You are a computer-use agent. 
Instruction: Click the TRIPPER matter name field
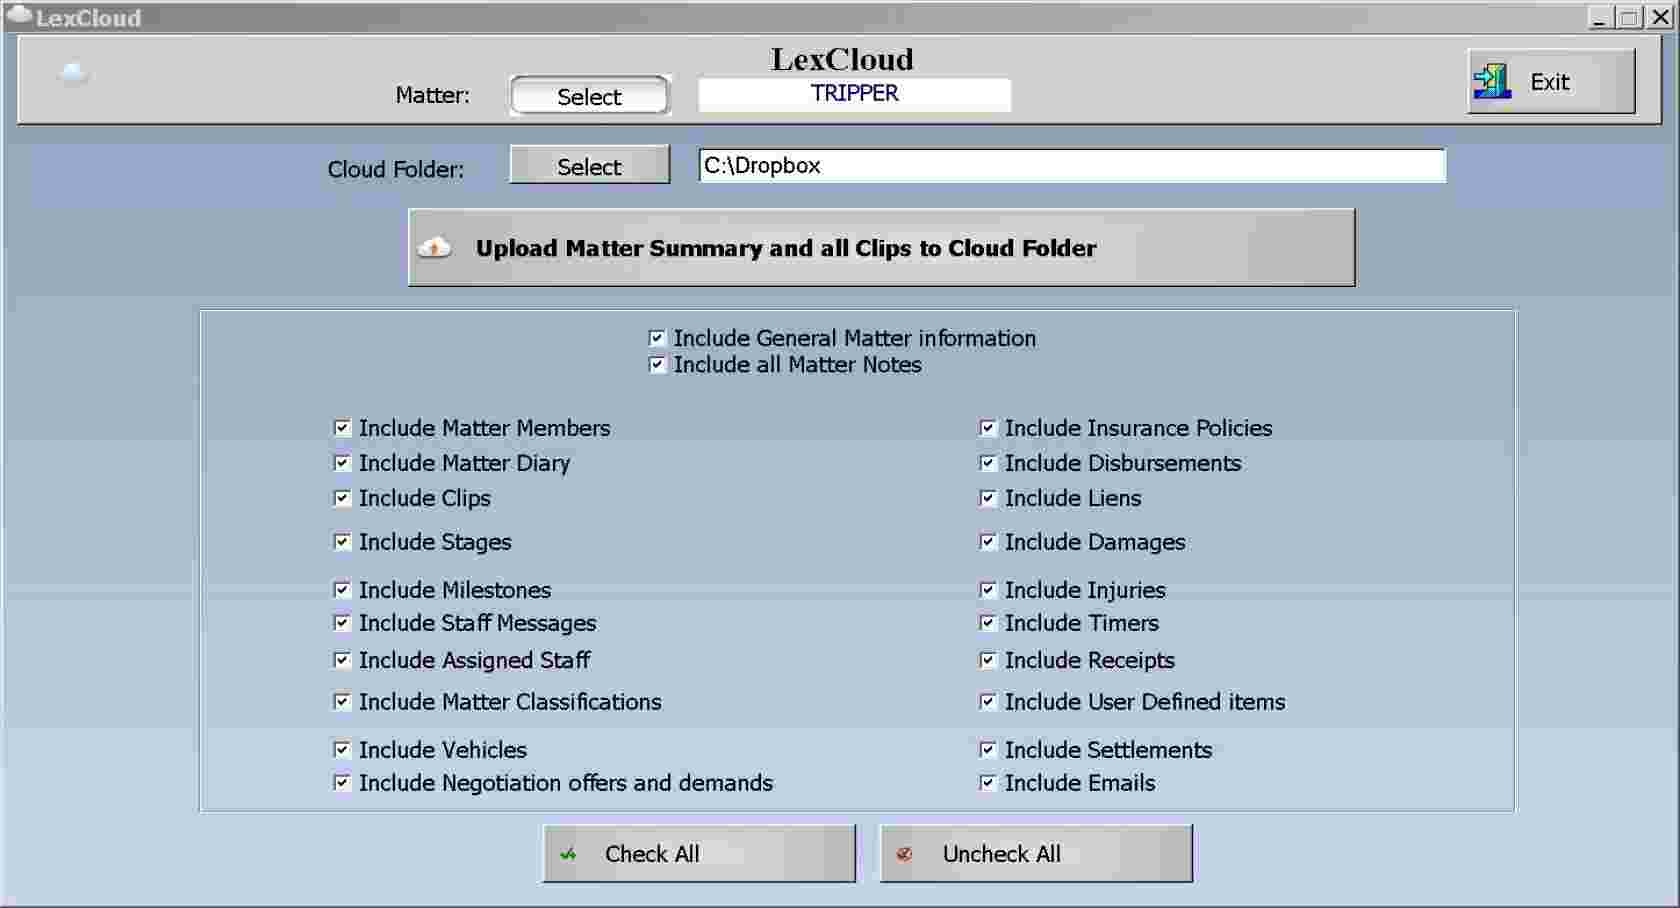click(x=854, y=94)
